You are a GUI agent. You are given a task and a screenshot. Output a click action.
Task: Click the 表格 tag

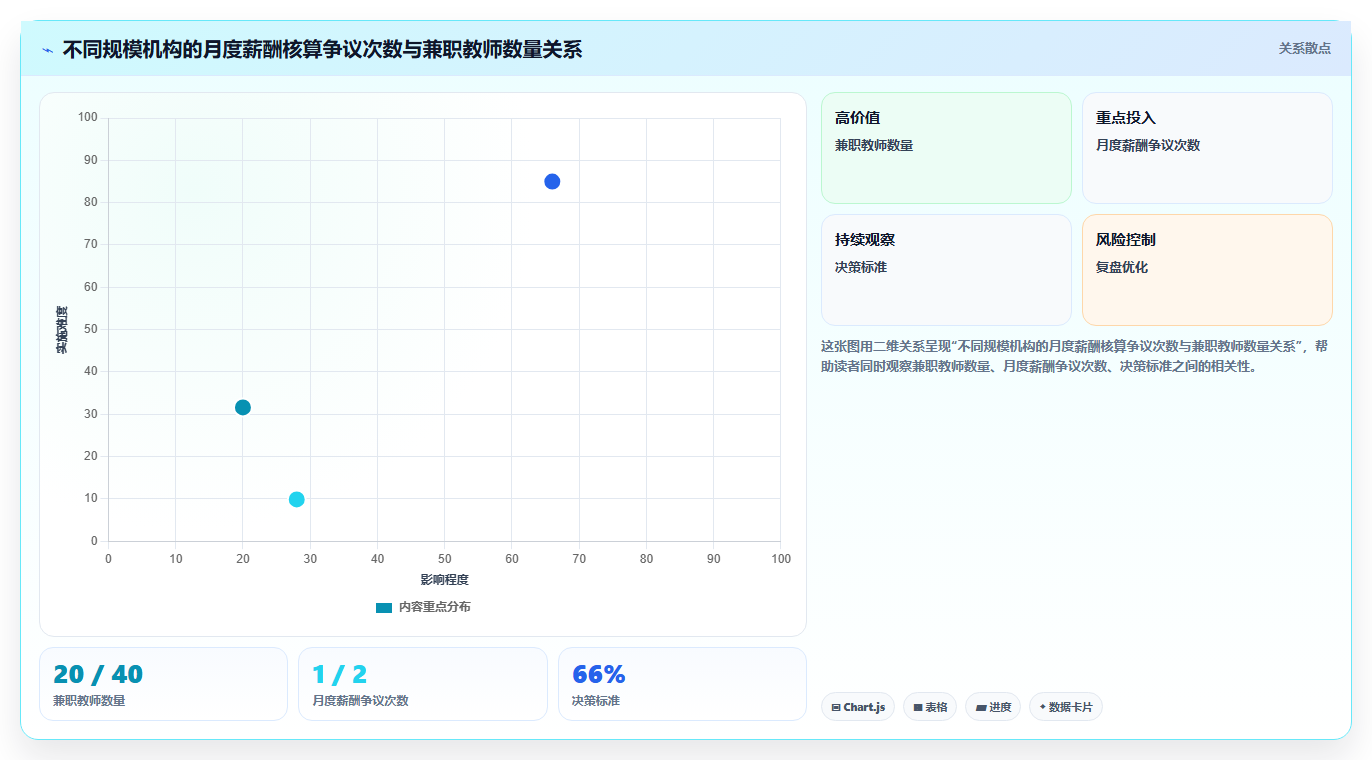pyautogui.click(x=930, y=707)
